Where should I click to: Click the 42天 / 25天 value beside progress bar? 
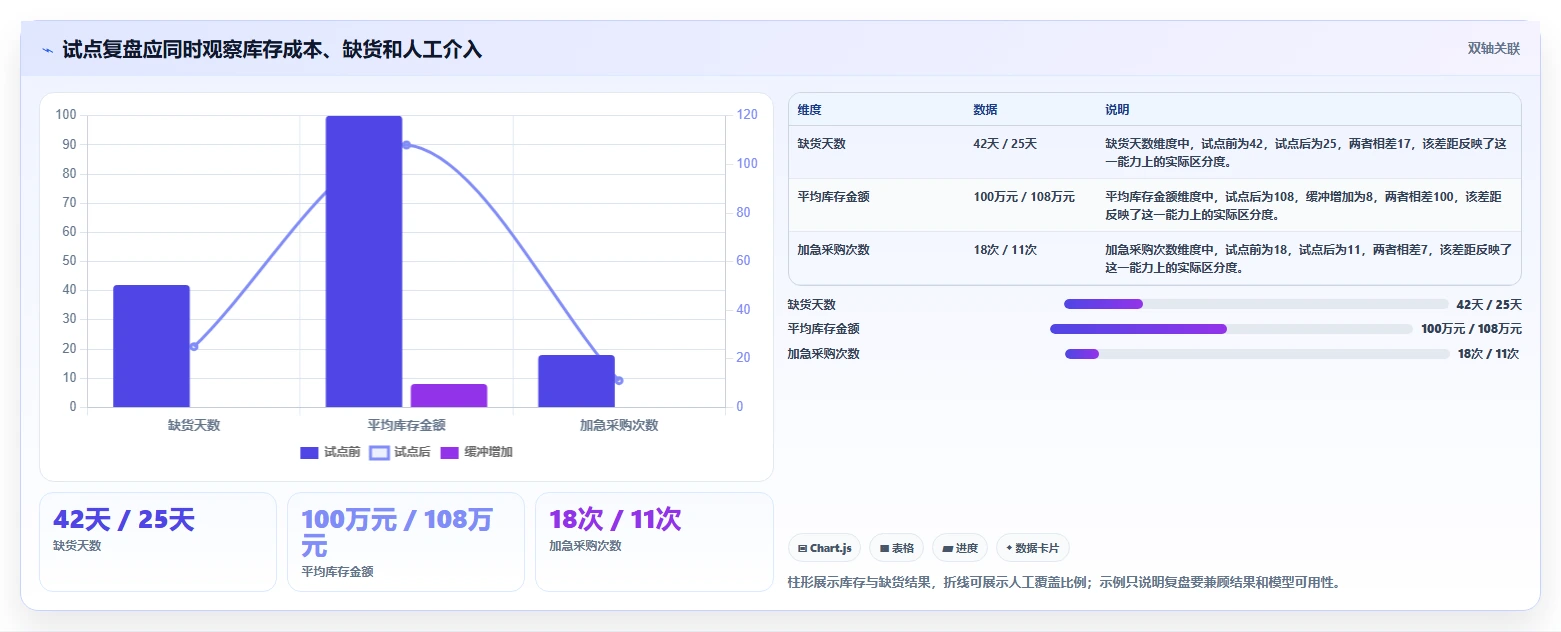pyautogui.click(x=1489, y=304)
